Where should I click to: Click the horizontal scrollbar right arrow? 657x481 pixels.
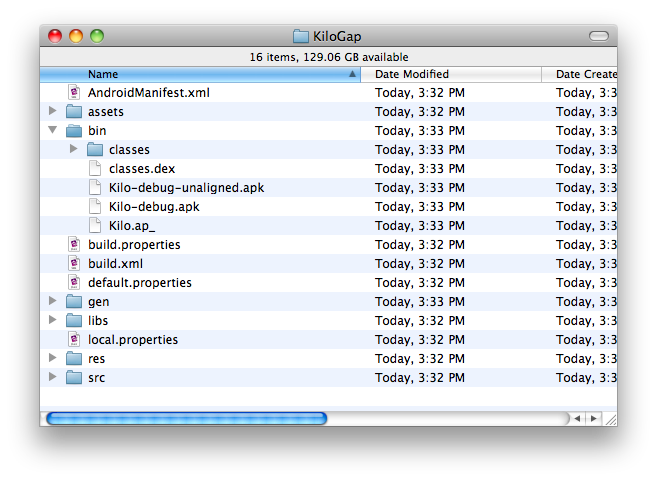click(x=593, y=418)
